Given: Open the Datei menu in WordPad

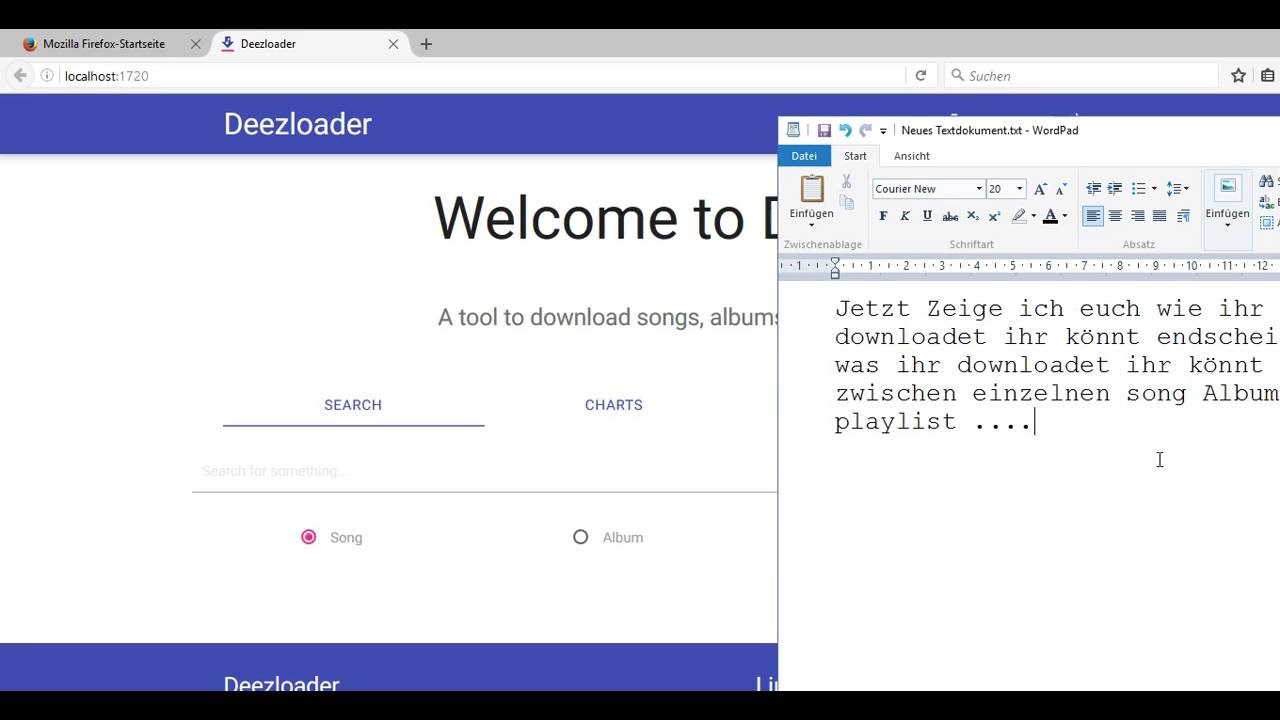Looking at the screenshot, I should [x=804, y=156].
